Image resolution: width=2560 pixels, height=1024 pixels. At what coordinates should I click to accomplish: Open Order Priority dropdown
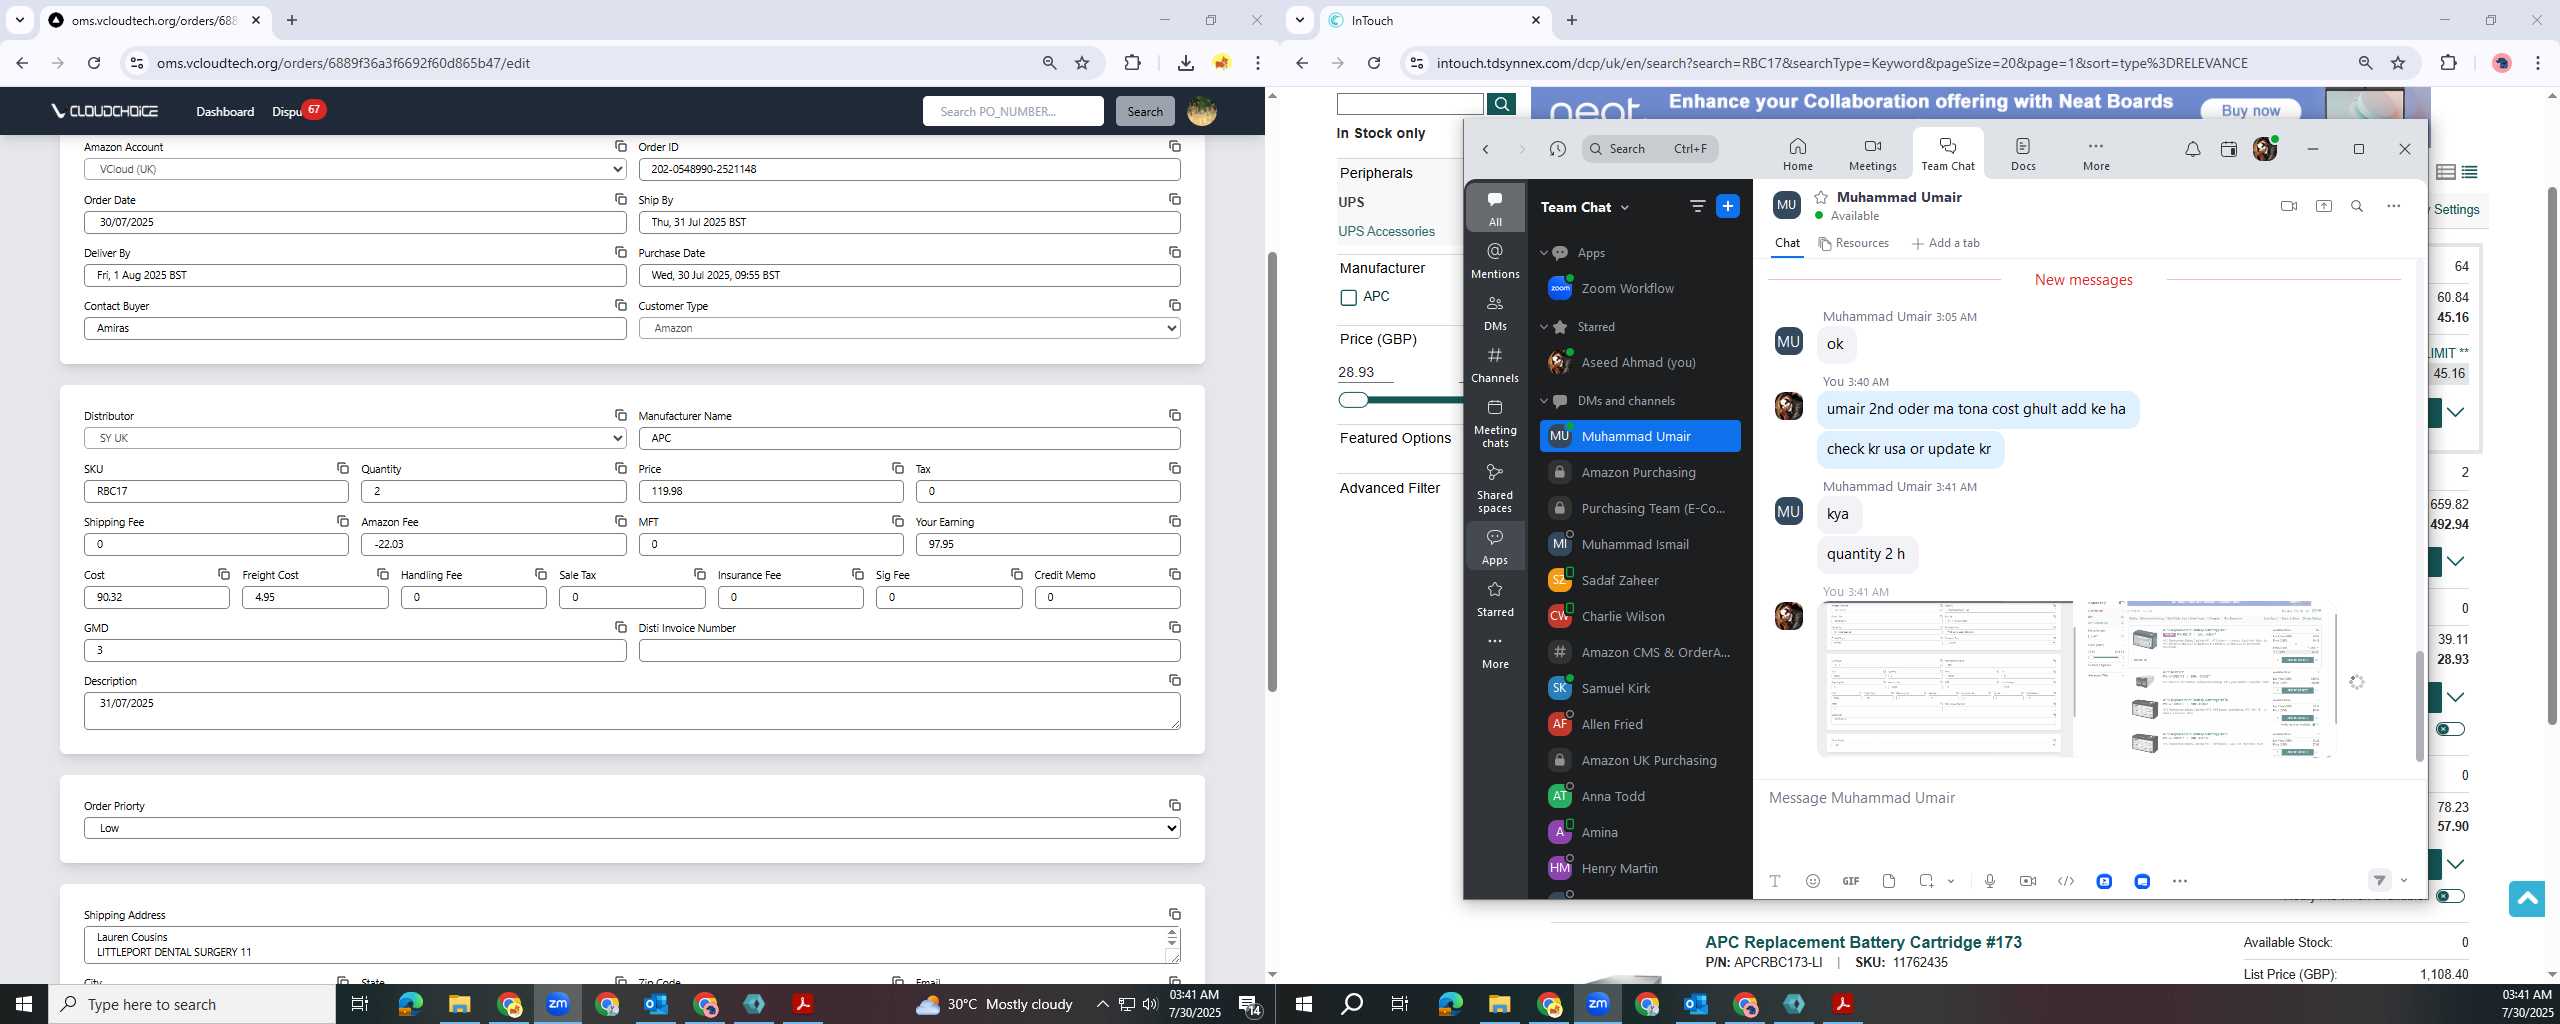point(632,828)
